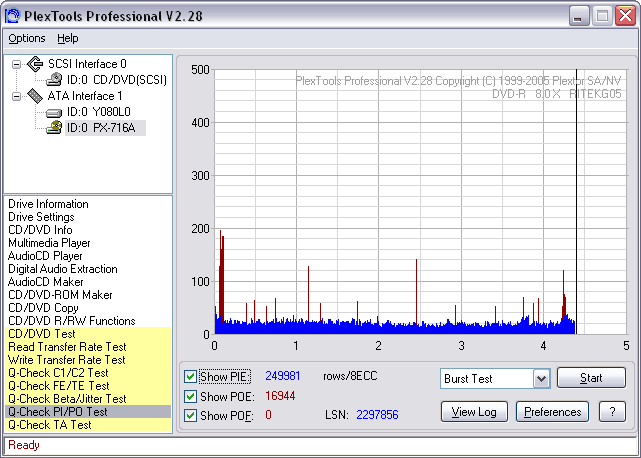The image size is (641, 458).
Task: Minimize the PlexTools window
Action: (x=578, y=16)
